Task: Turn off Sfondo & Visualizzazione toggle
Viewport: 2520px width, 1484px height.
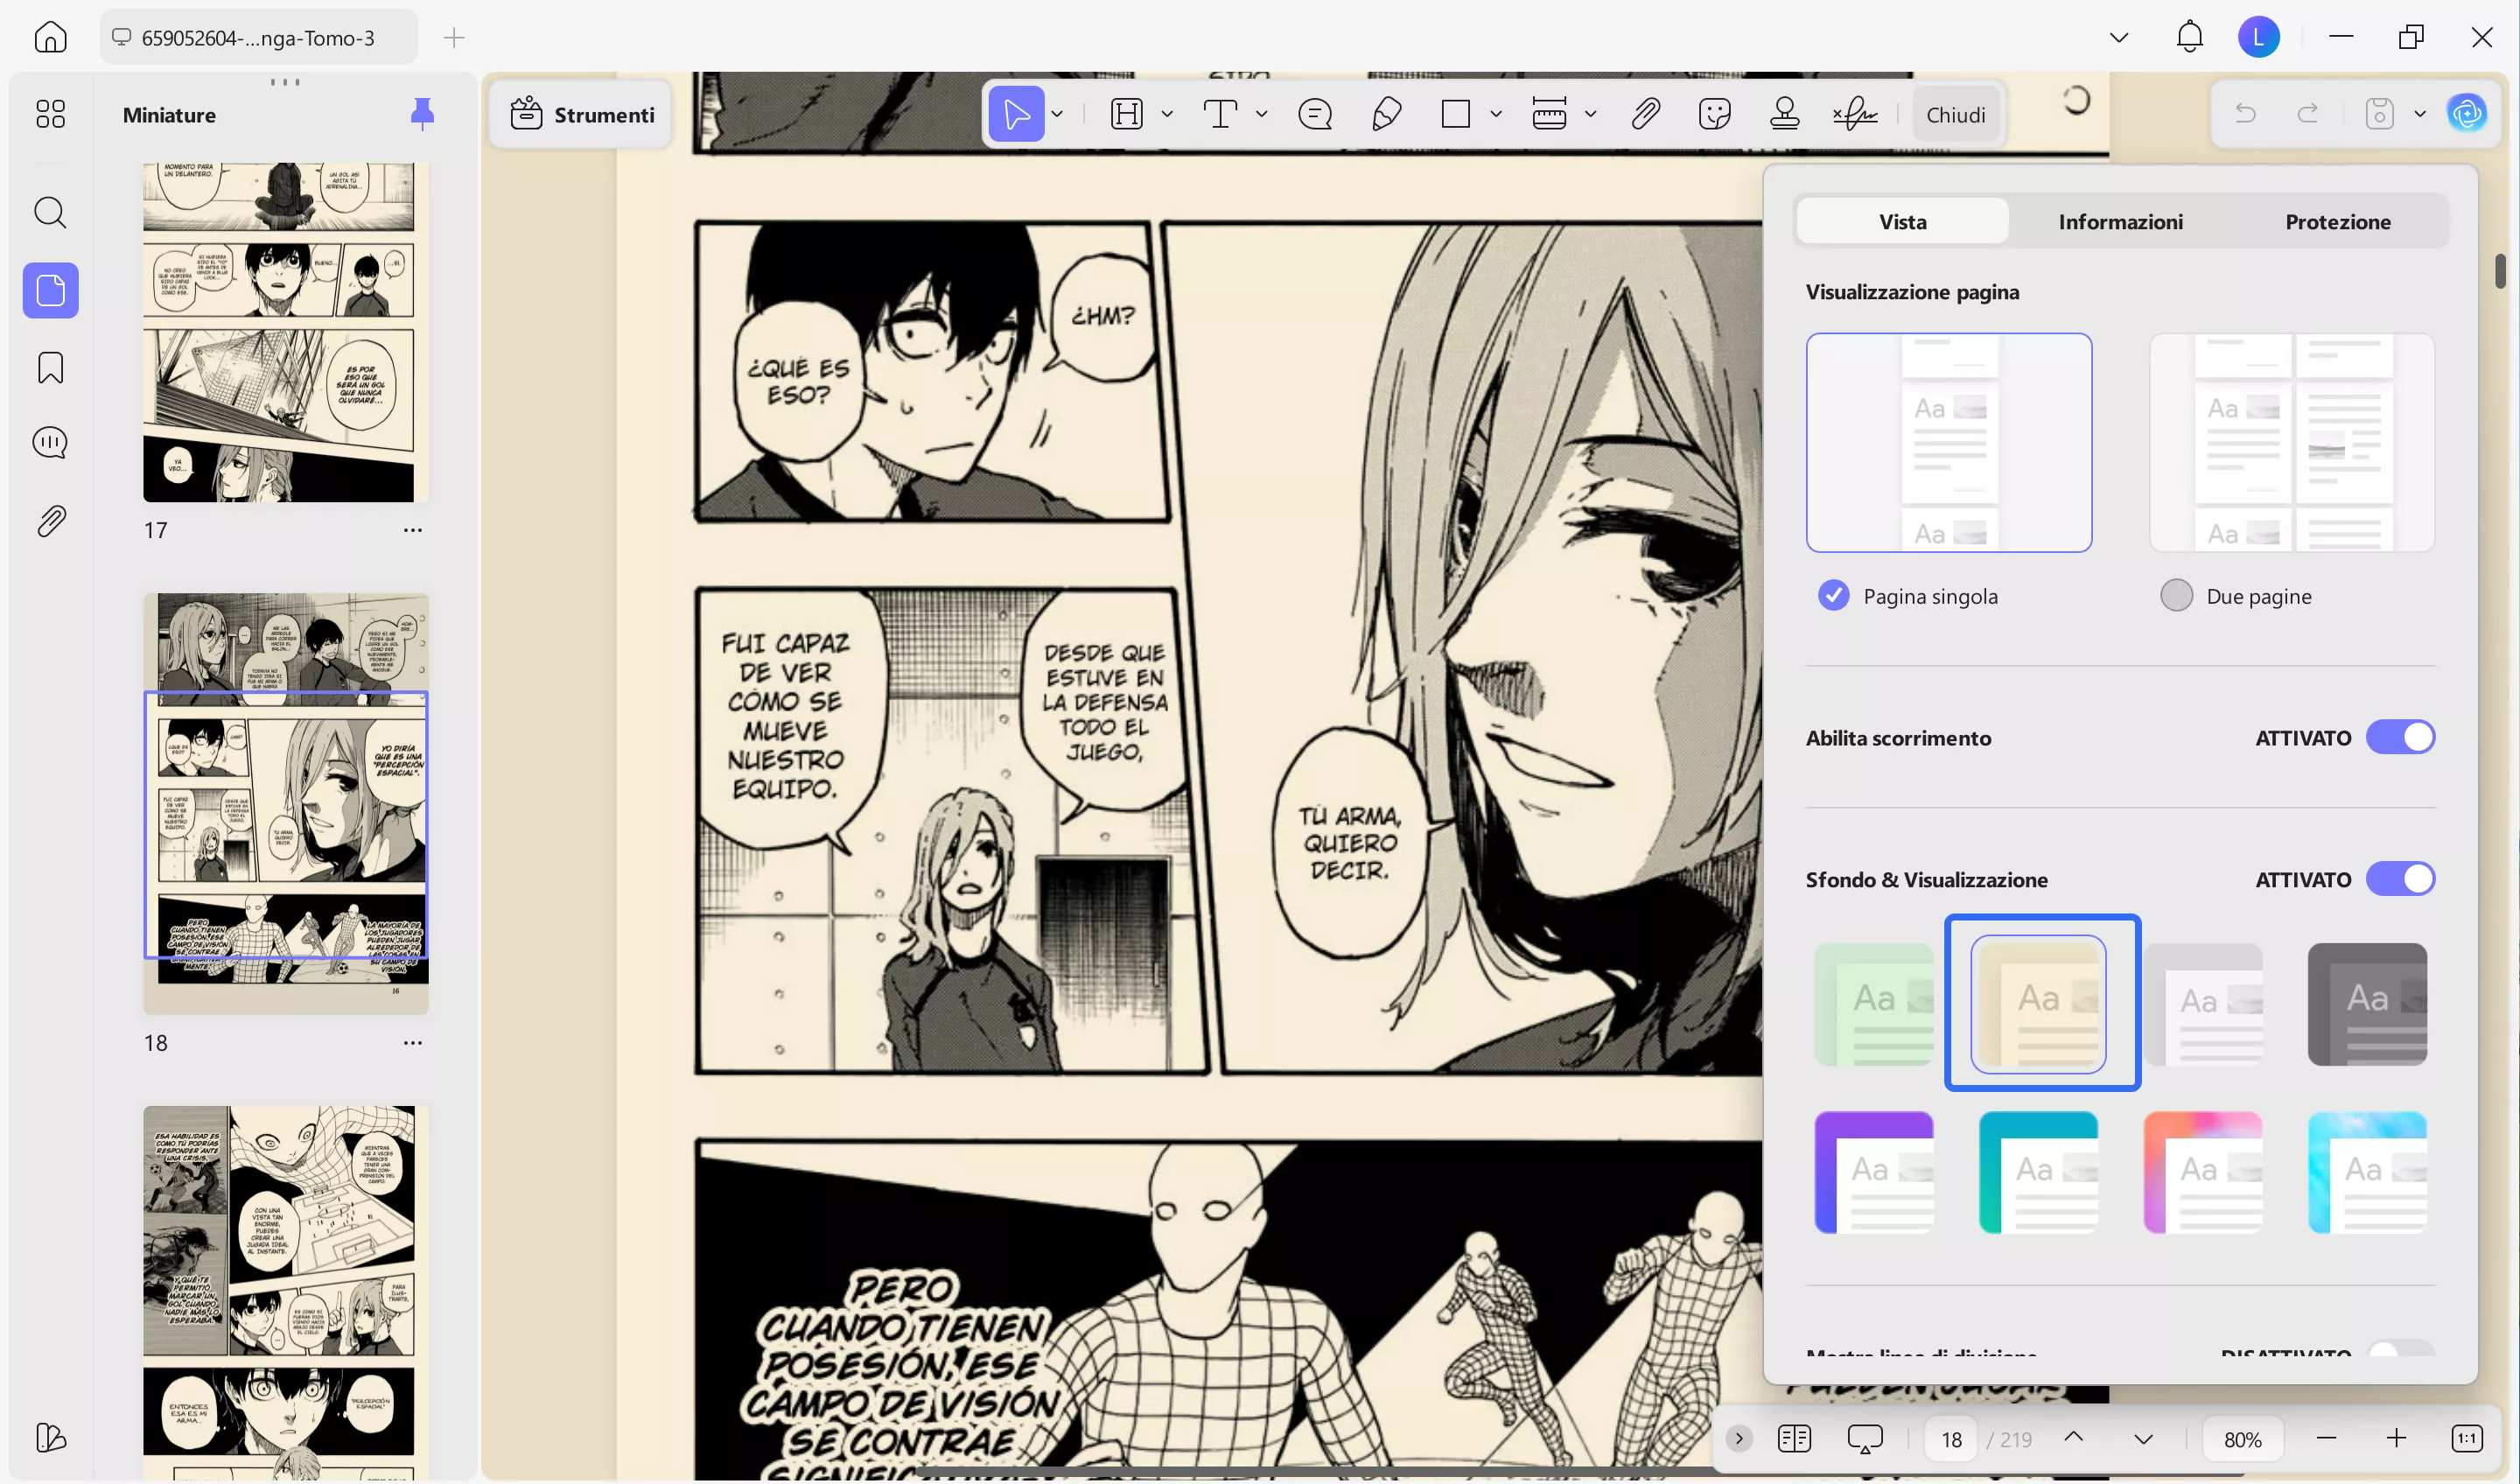Action: coord(2400,879)
